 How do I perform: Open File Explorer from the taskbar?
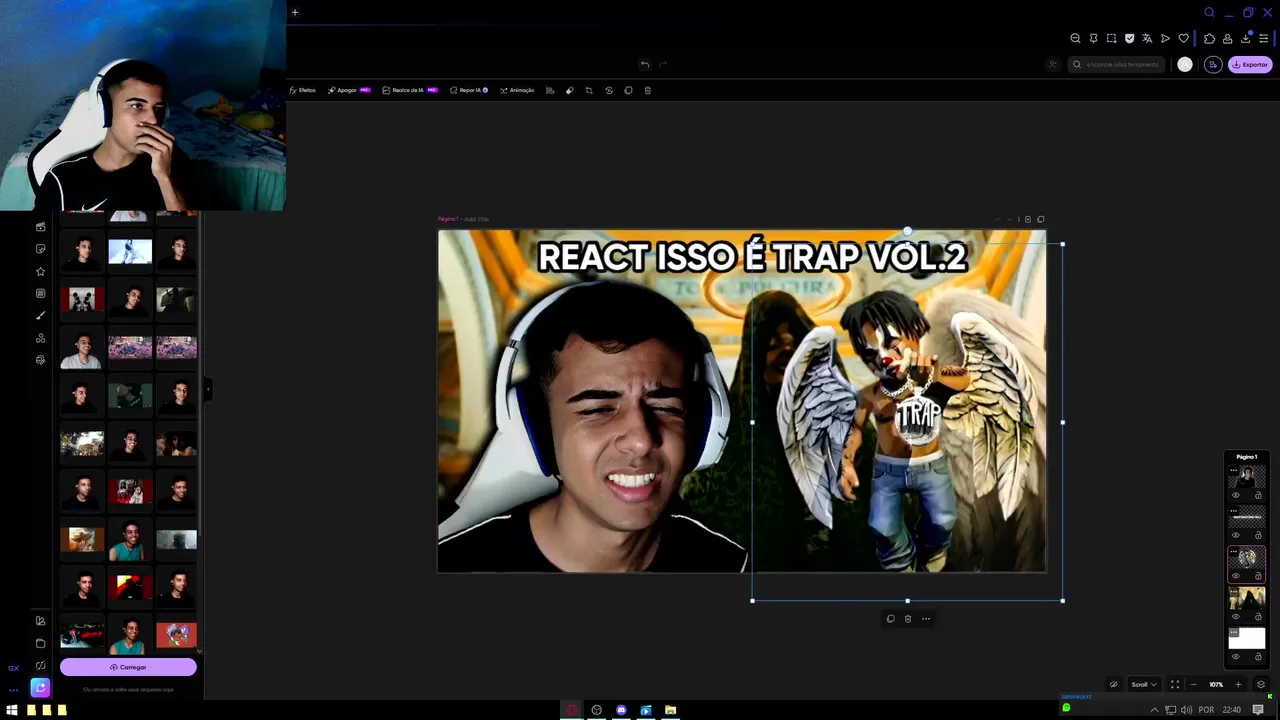(670, 710)
